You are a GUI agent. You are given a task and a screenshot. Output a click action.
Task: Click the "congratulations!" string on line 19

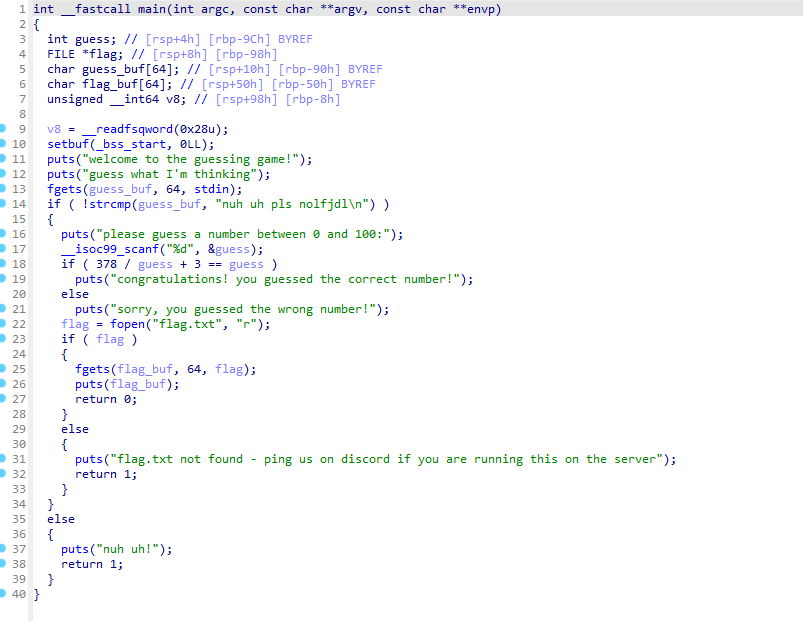point(285,280)
